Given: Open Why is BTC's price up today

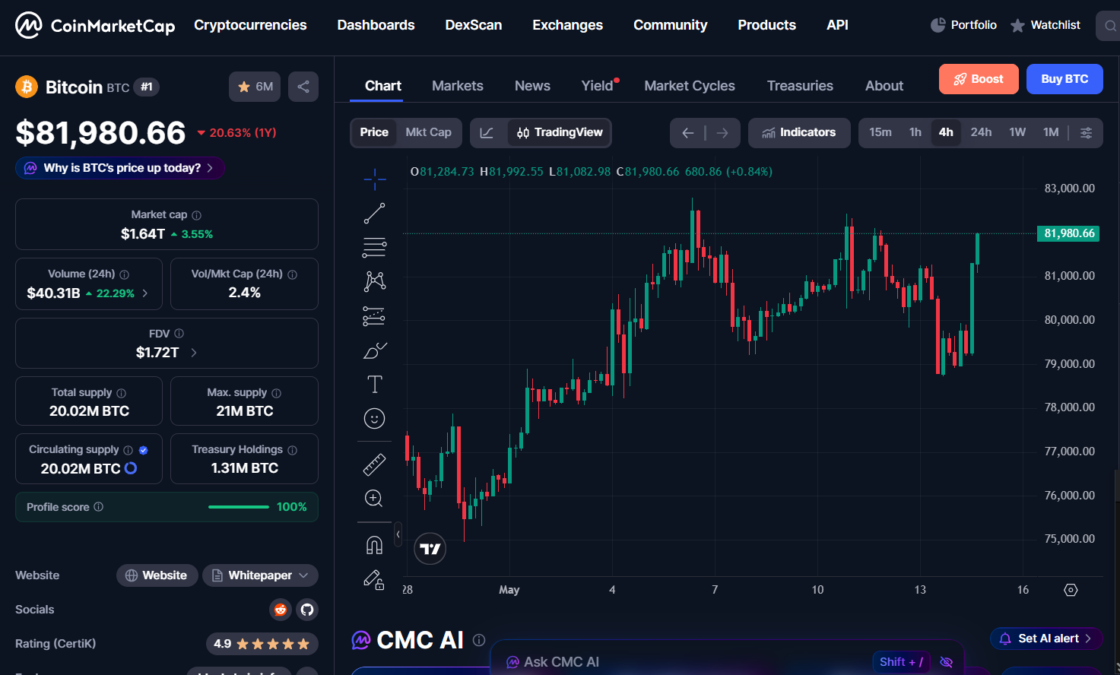Looking at the screenshot, I should (x=120, y=169).
